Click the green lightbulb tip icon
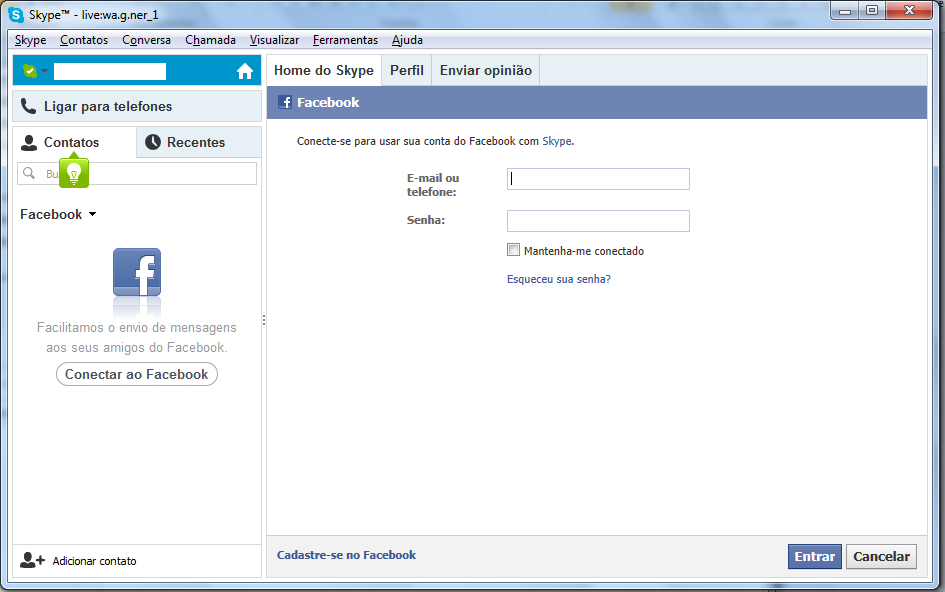 (74, 174)
